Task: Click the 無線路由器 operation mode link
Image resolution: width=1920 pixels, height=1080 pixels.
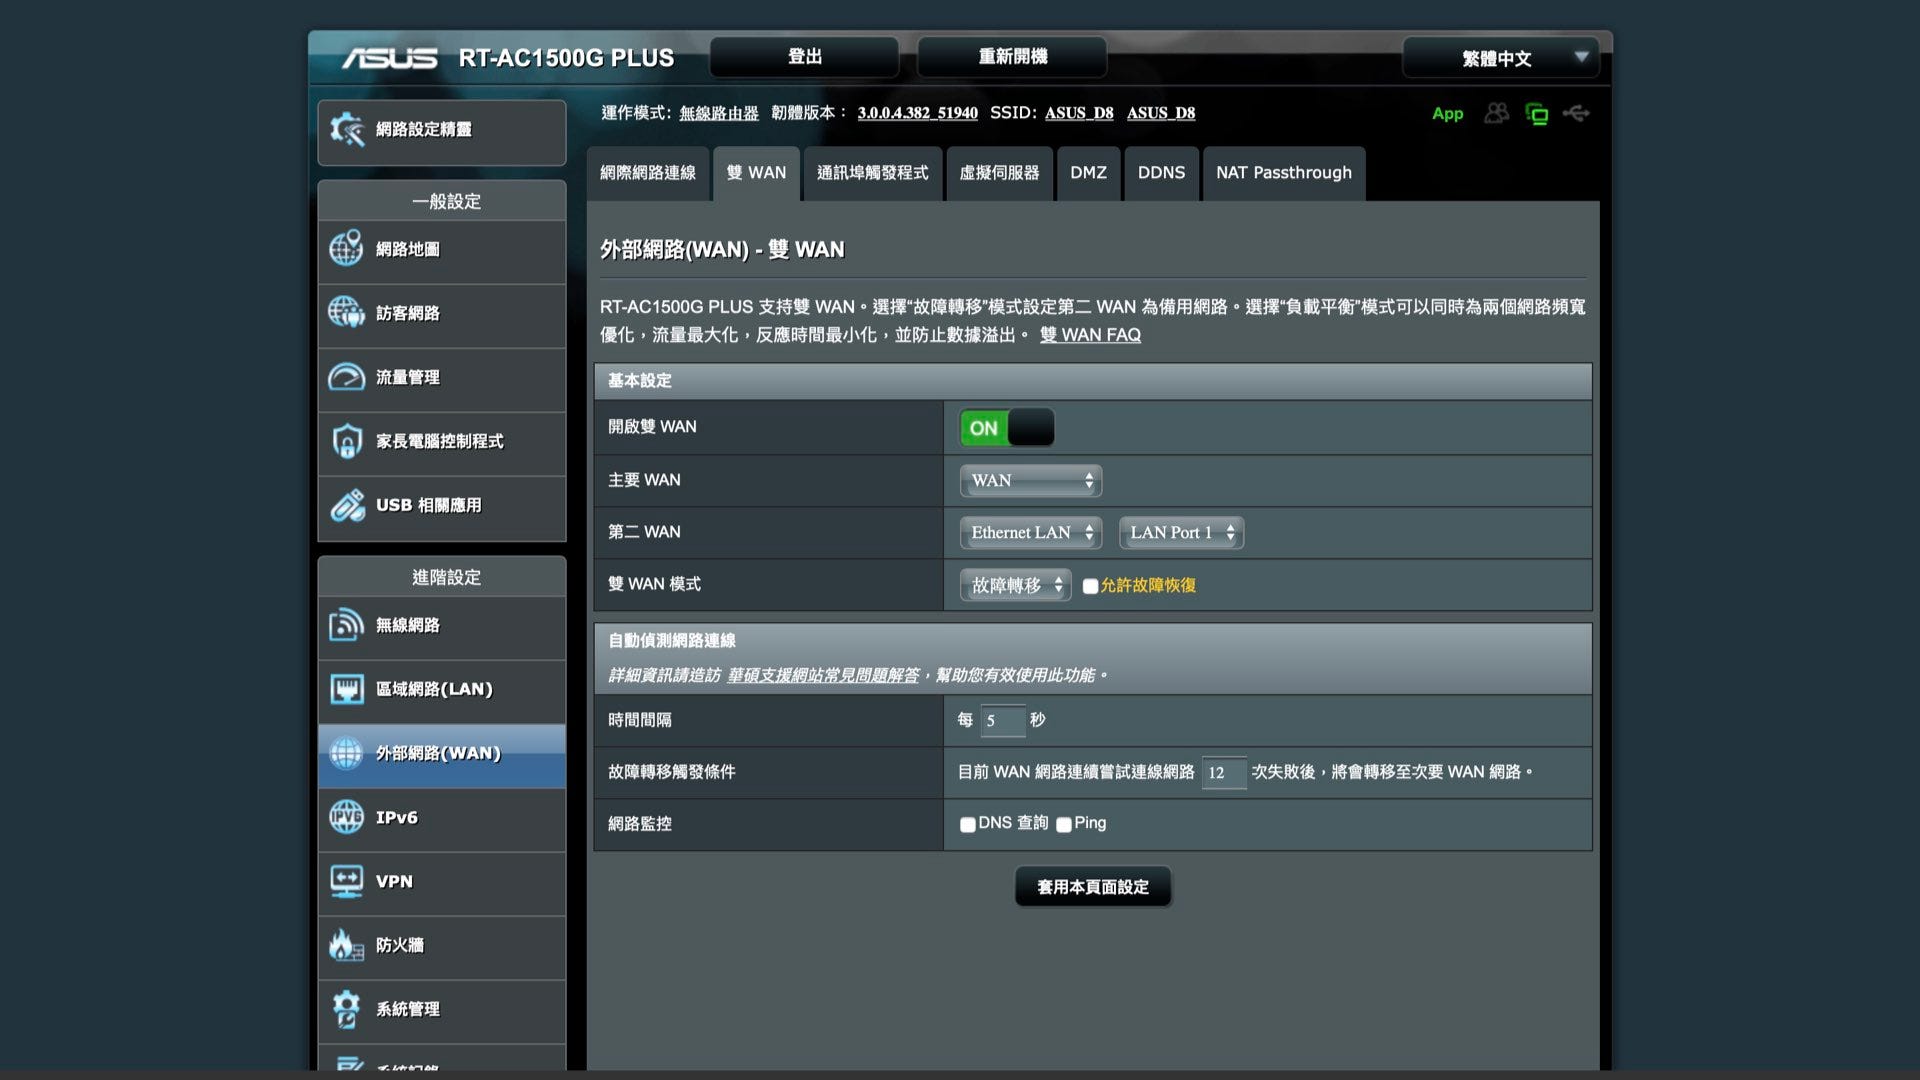Action: click(x=718, y=113)
